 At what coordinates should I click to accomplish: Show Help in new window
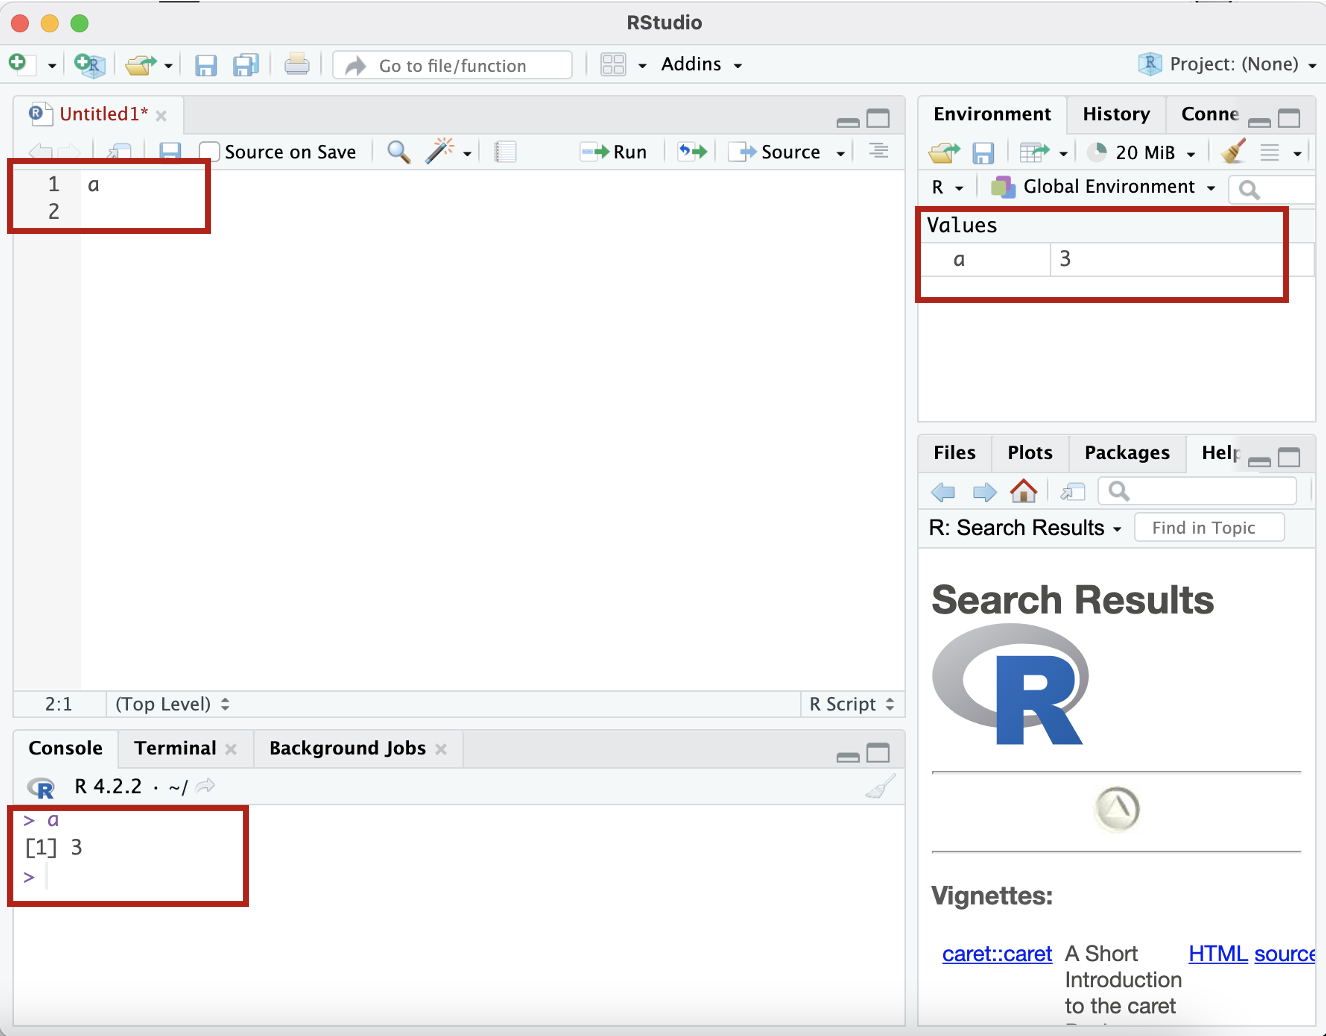(x=1073, y=492)
